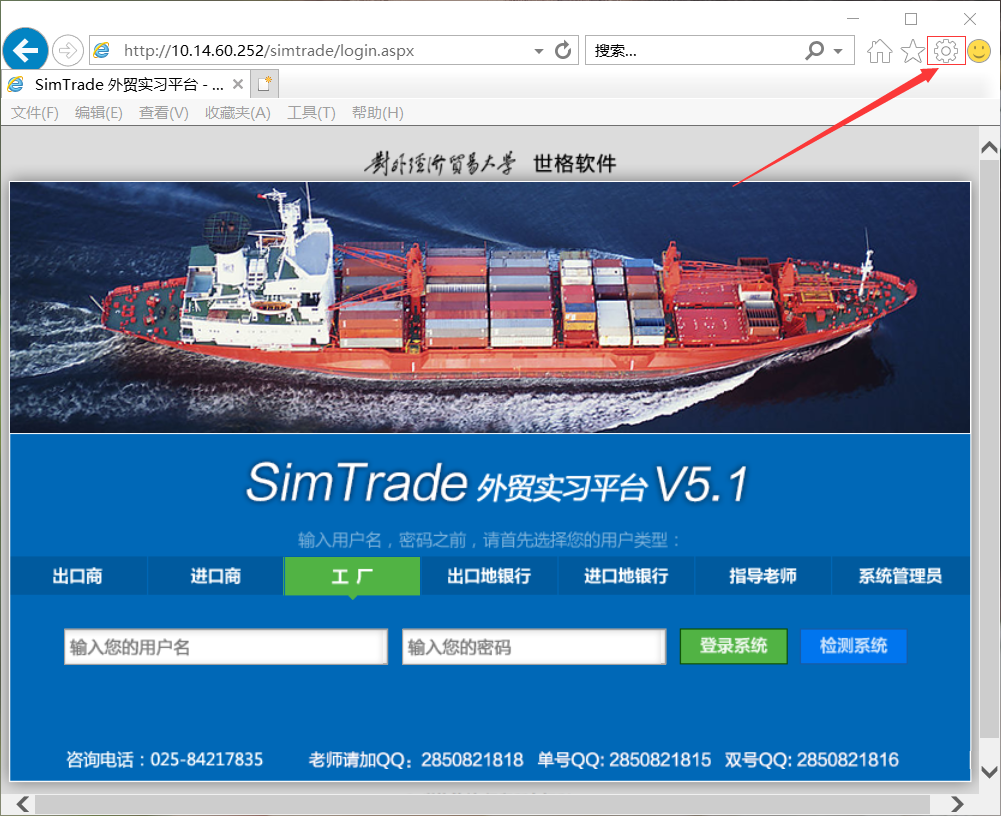This screenshot has width=1001, height=816.
Task: Open the 文件(F) menu
Action: pos(34,113)
